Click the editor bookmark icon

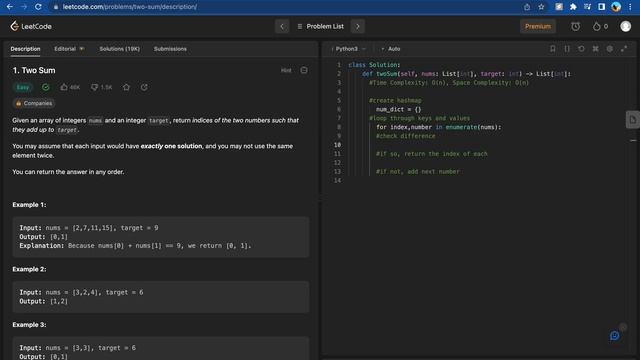click(x=553, y=49)
